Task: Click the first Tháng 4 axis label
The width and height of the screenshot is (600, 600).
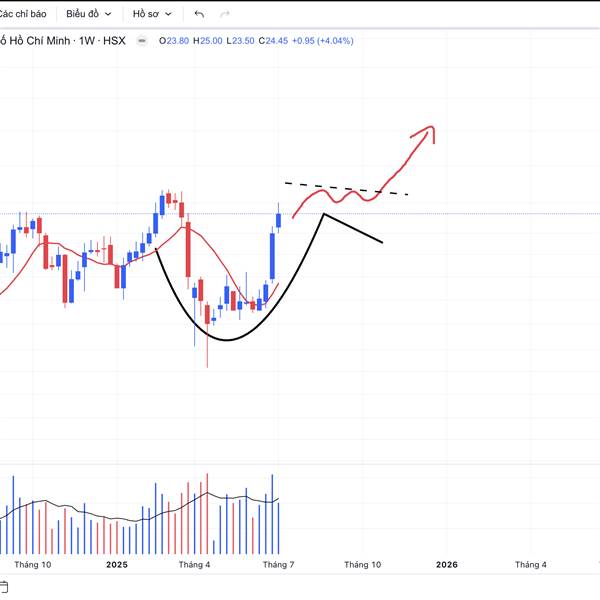Action: pos(194,564)
